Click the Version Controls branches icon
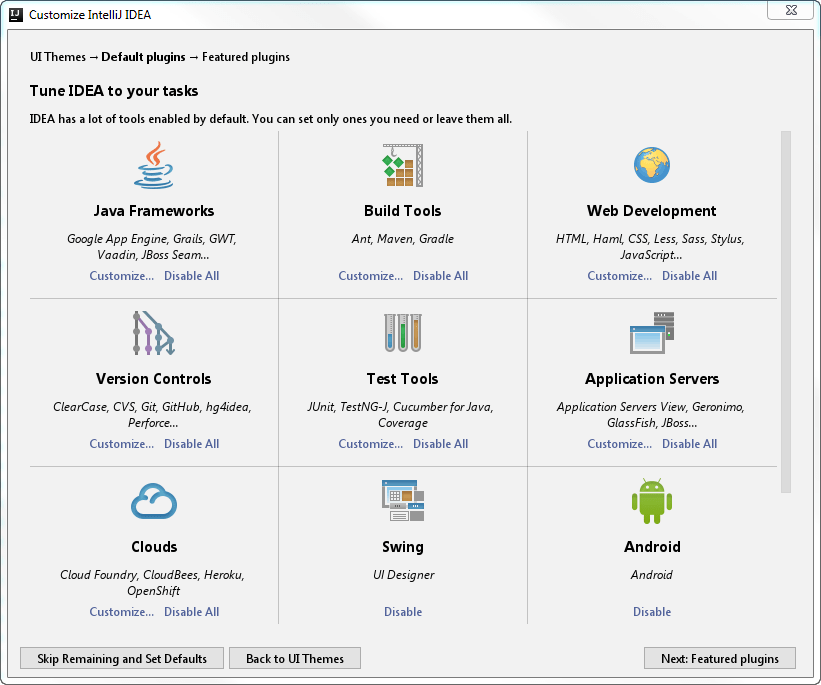 [153, 333]
